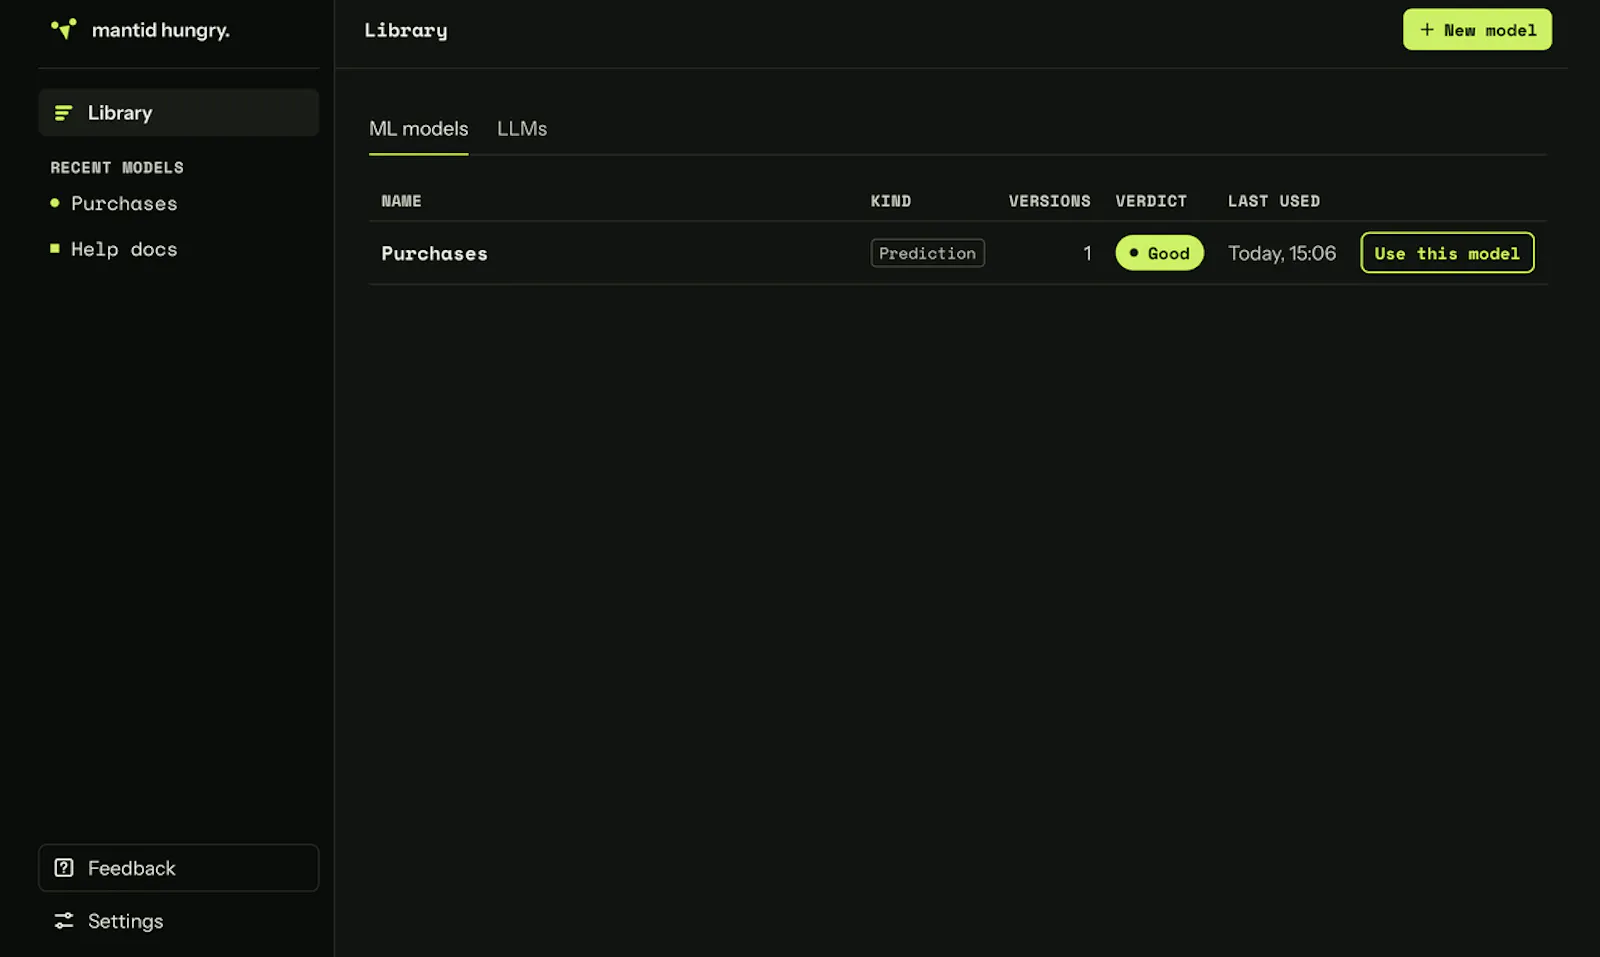Open Help docs link in sidebar
This screenshot has width=1600, height=957.
[x=124, y=249]
